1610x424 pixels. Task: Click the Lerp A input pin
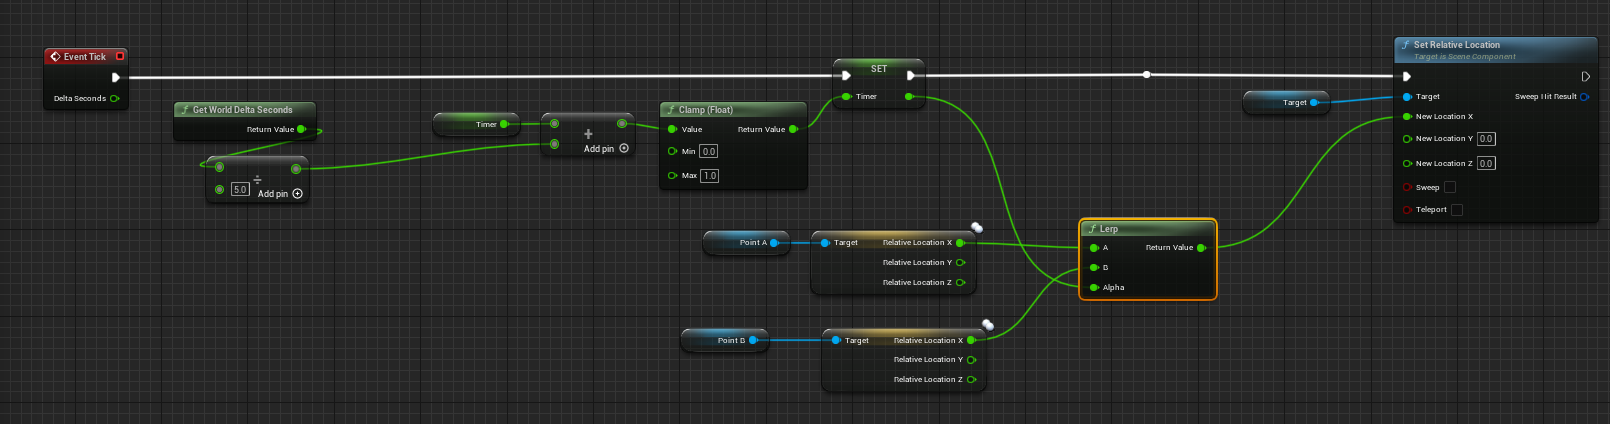pyautogui.click(x=1094, y=247)
